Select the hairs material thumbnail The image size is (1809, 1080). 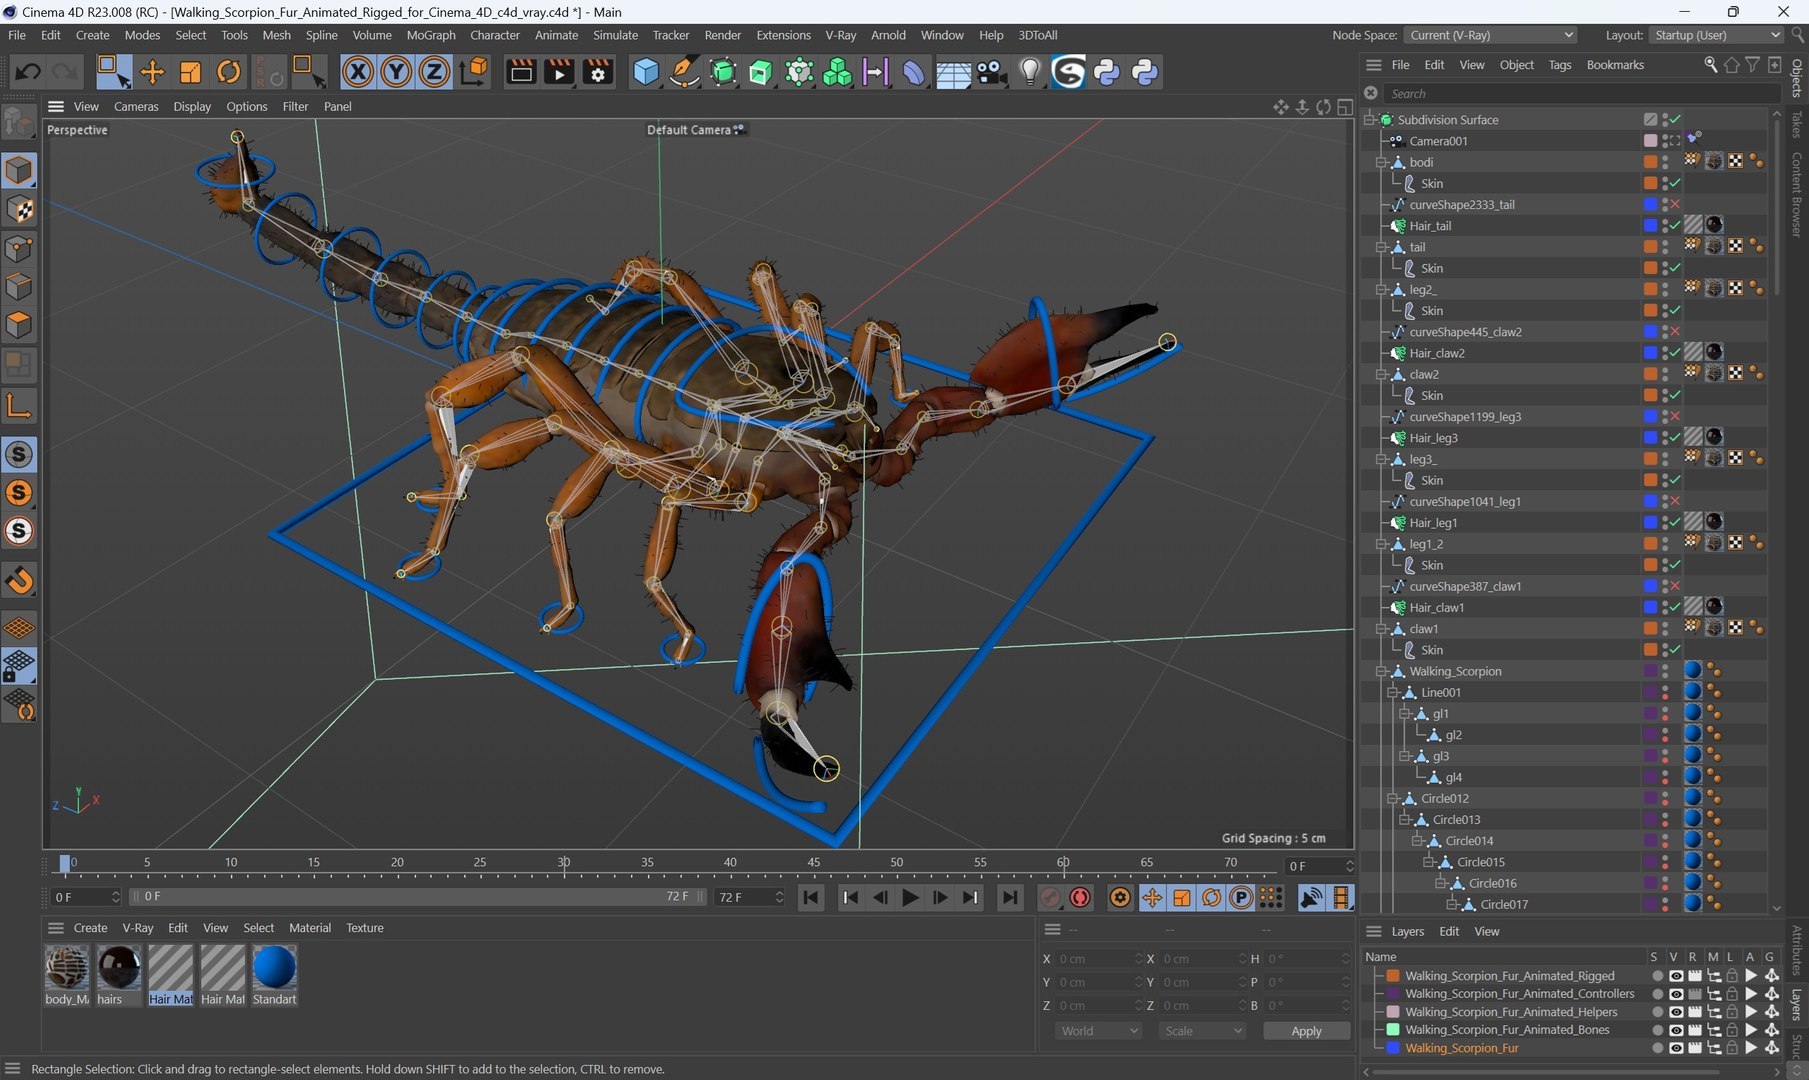[119, 968]
